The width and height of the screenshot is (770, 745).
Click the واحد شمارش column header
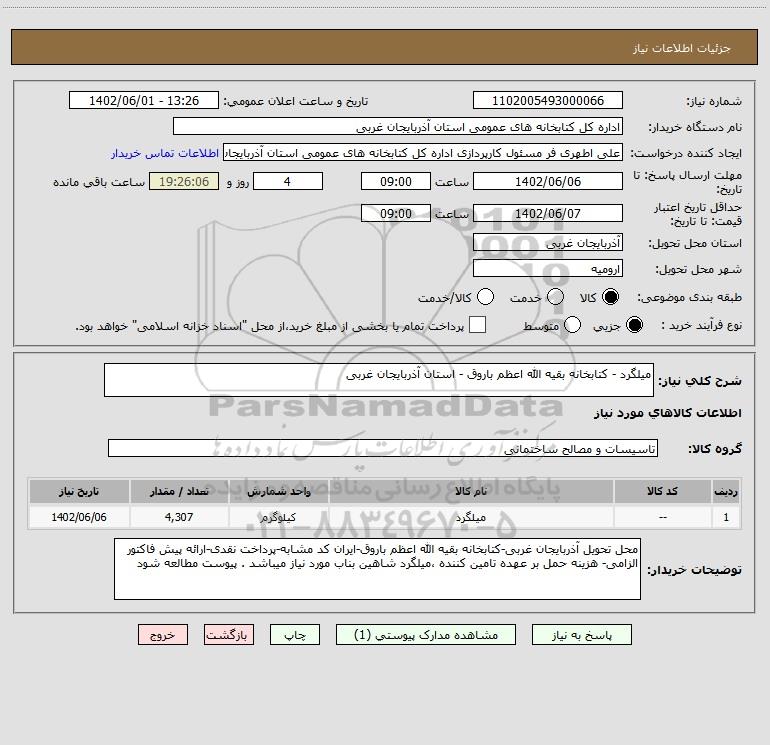point(278,491)
